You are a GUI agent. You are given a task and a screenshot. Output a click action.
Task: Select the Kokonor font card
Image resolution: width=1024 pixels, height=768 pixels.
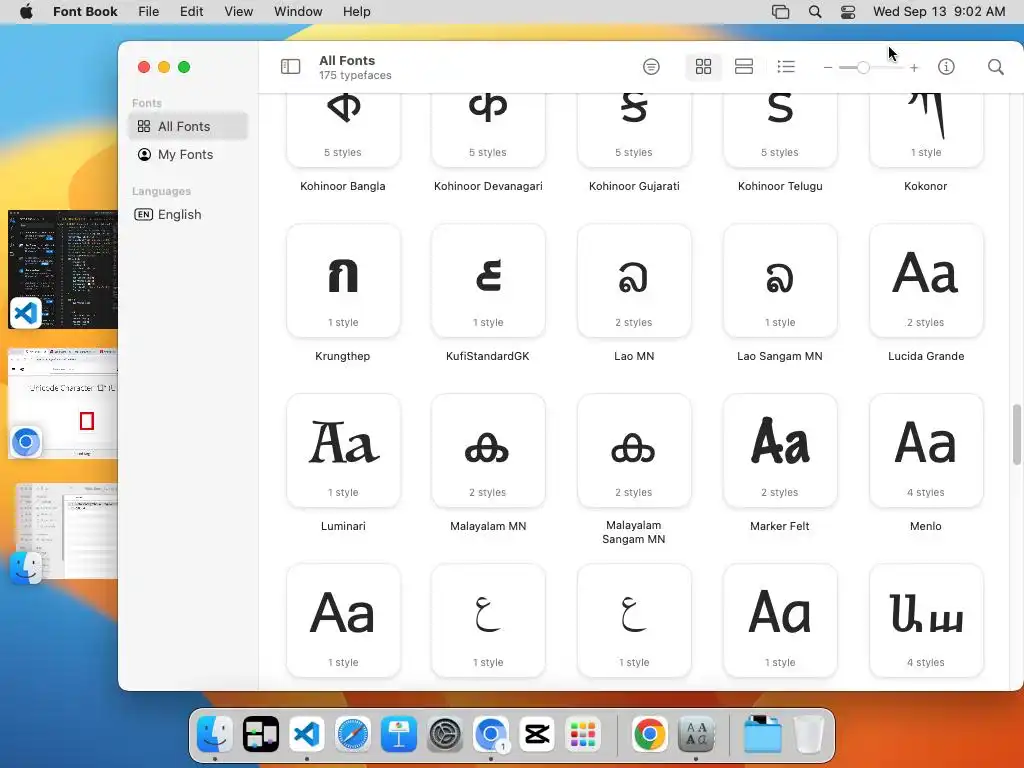click(x=926, y=131)
